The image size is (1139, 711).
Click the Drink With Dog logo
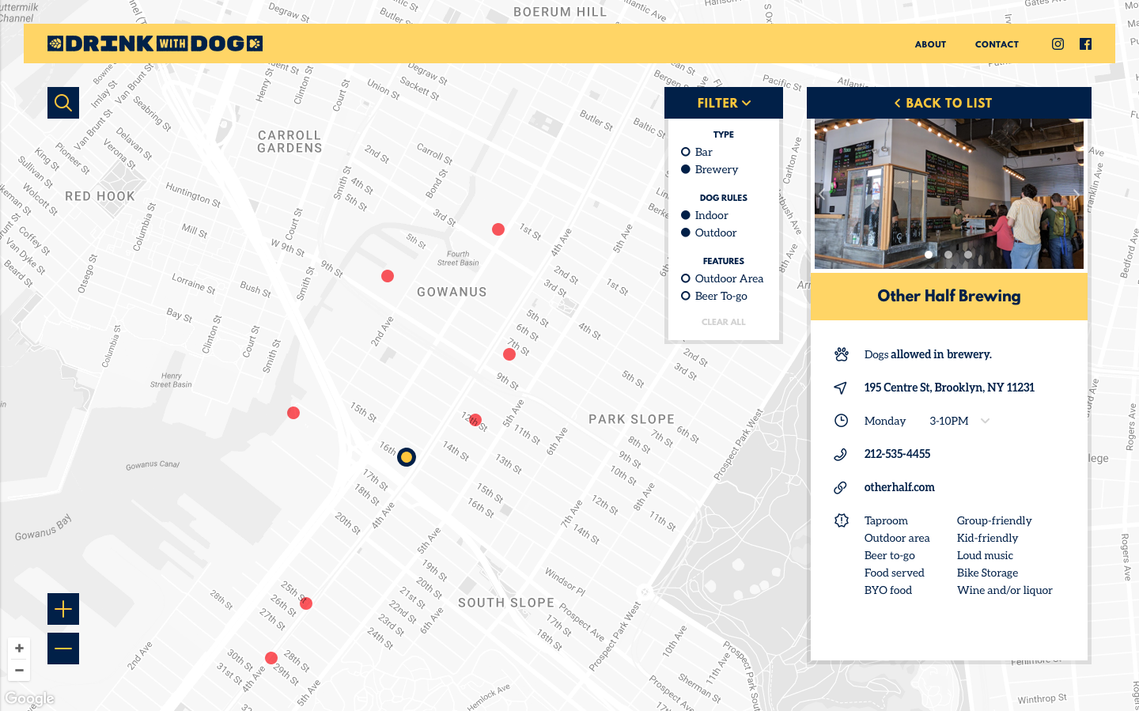[155, 44]
